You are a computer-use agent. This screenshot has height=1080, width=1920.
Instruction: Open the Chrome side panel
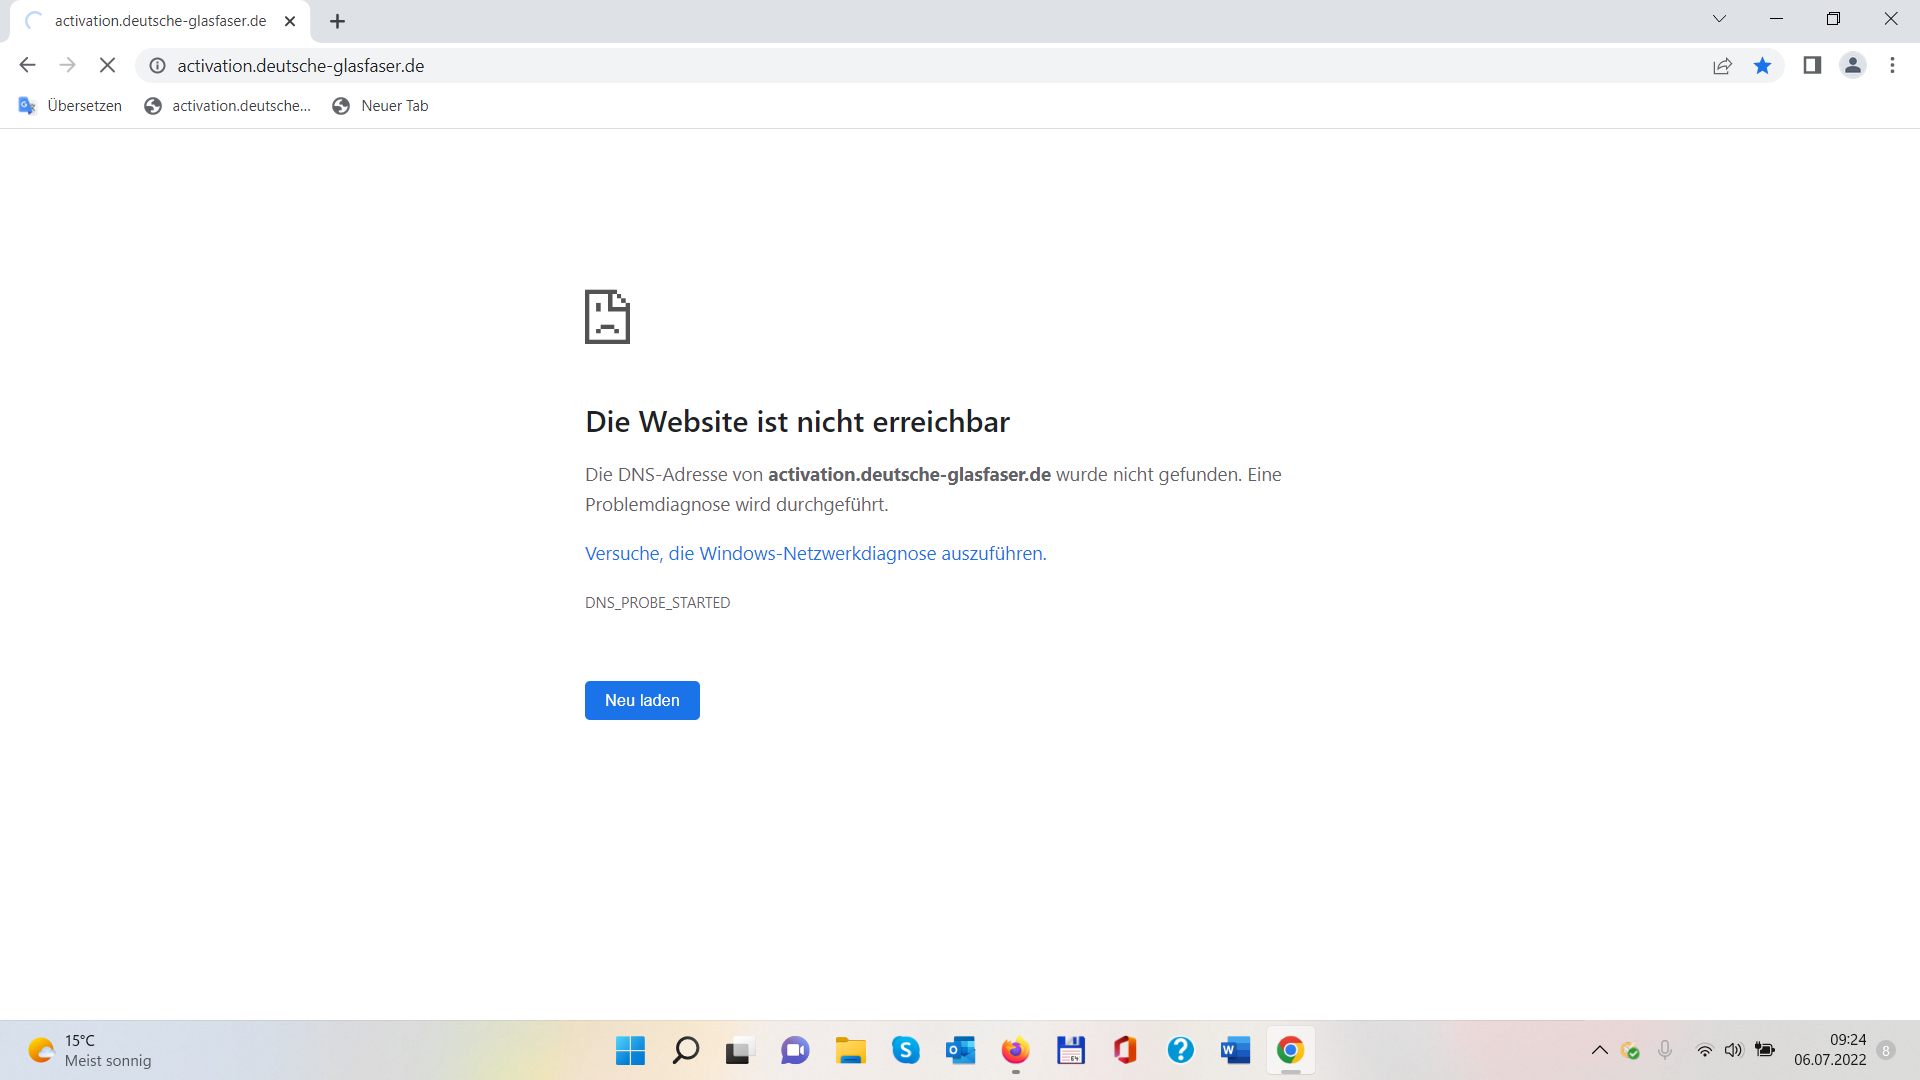(x=1812, y=65)
